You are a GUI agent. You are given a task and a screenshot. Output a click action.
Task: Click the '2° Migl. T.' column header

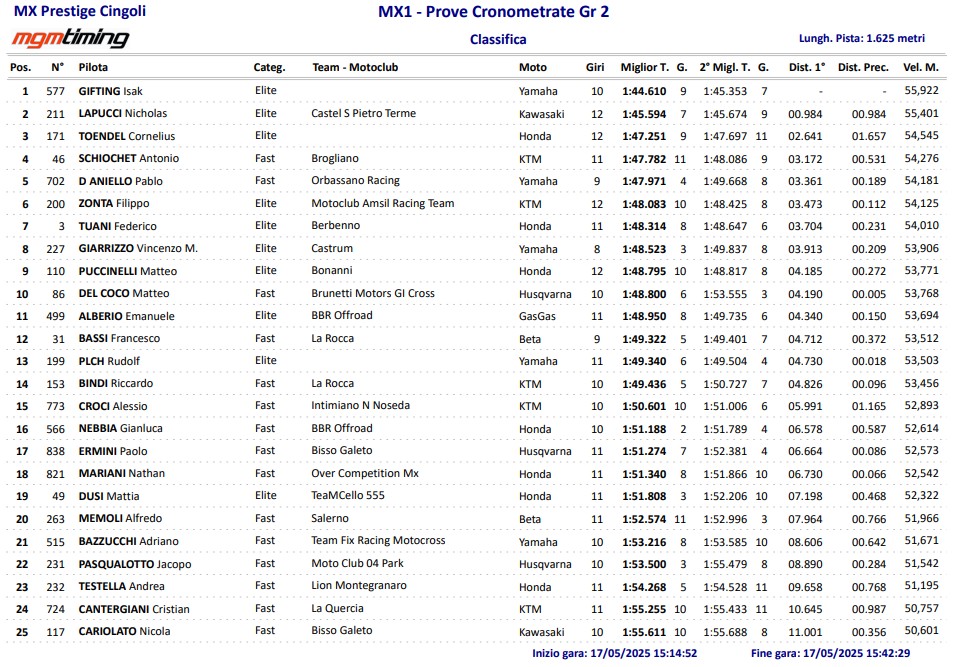point(725,67)
